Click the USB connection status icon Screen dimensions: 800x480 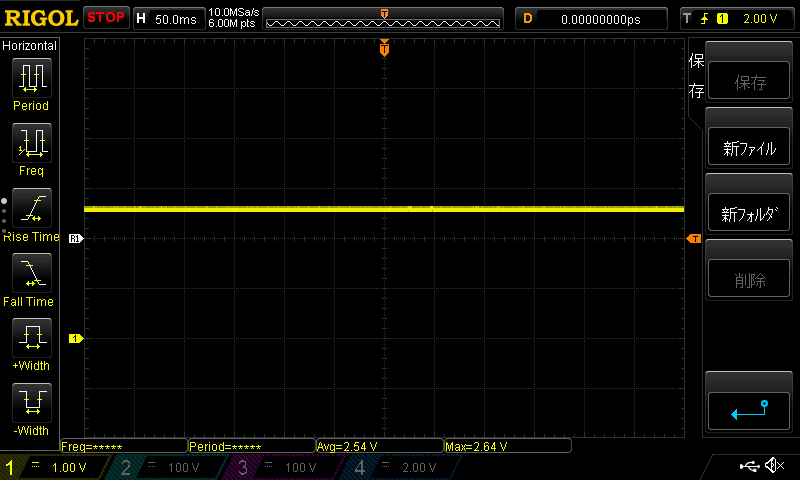coord(749,465)
